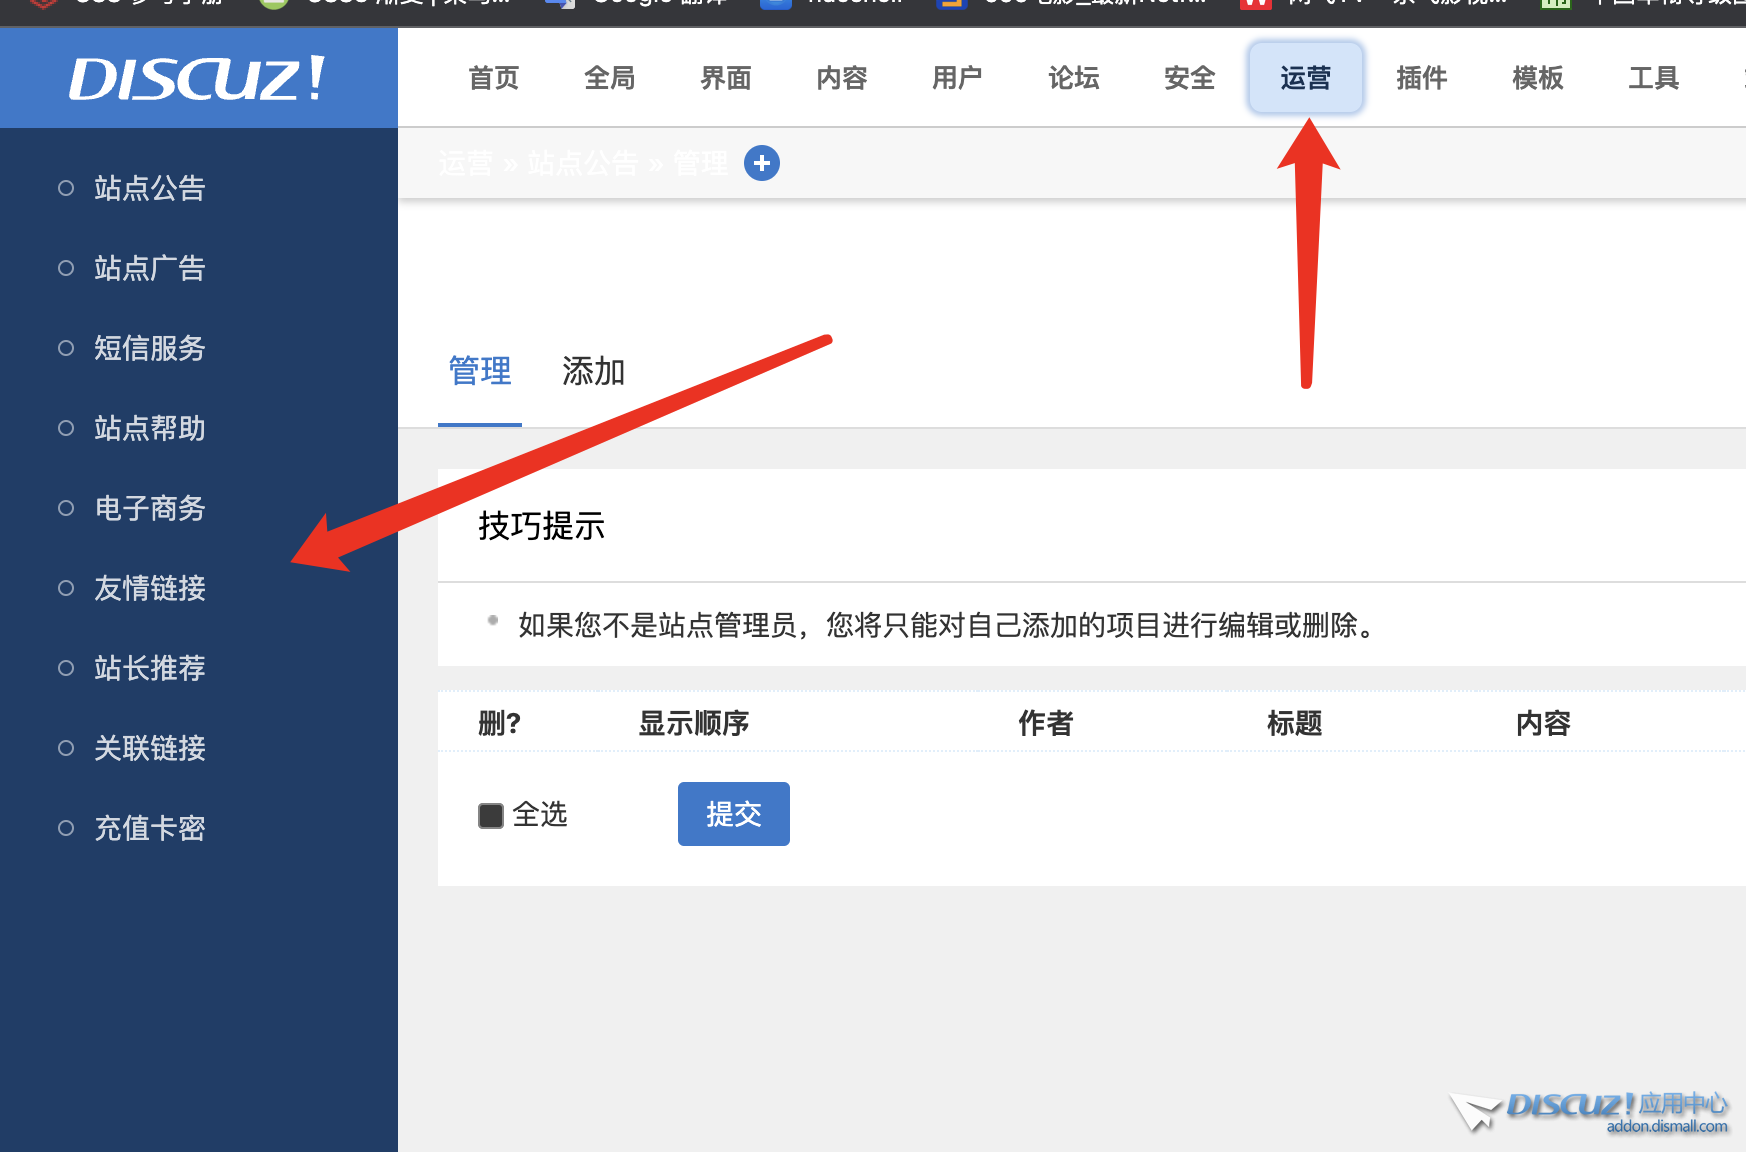
Task: Click the DISCUZ! logo
Action: [x=196, y=78]
